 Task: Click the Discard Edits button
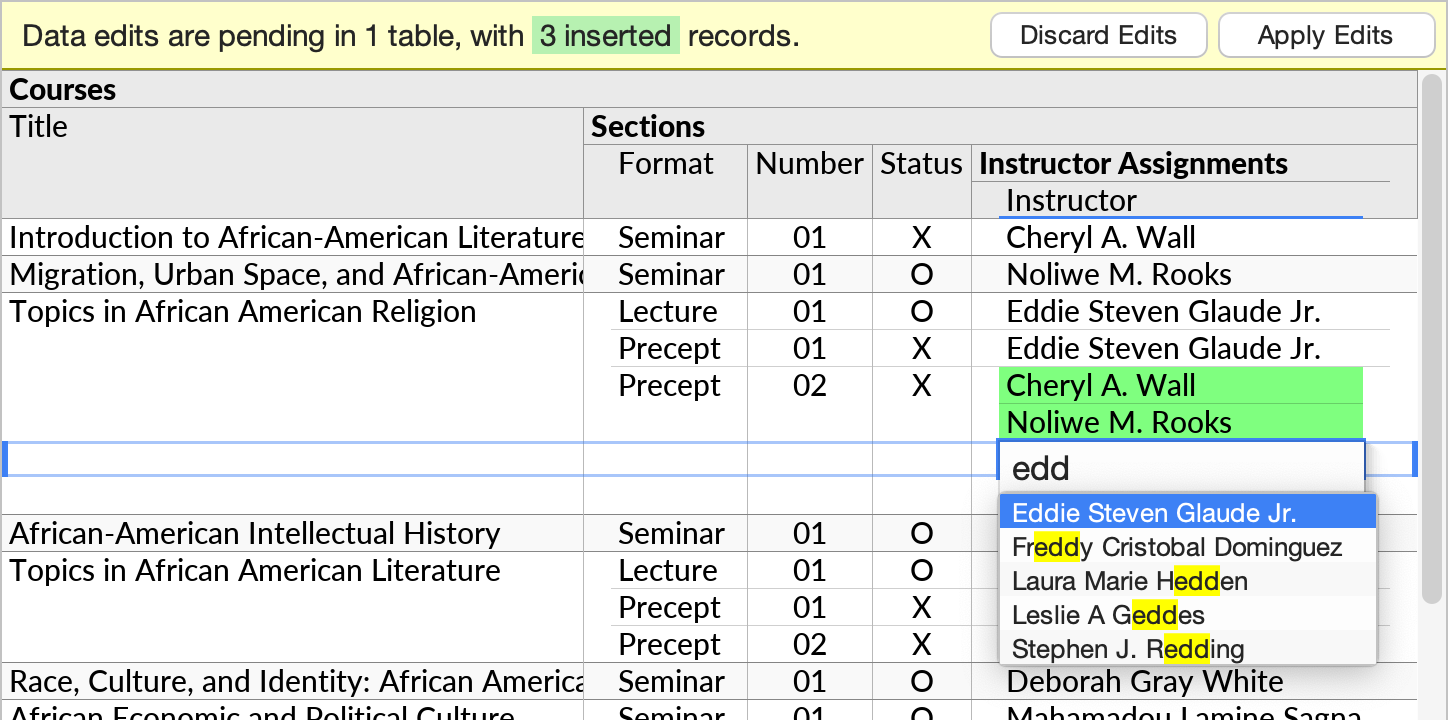coord(1098,35)
